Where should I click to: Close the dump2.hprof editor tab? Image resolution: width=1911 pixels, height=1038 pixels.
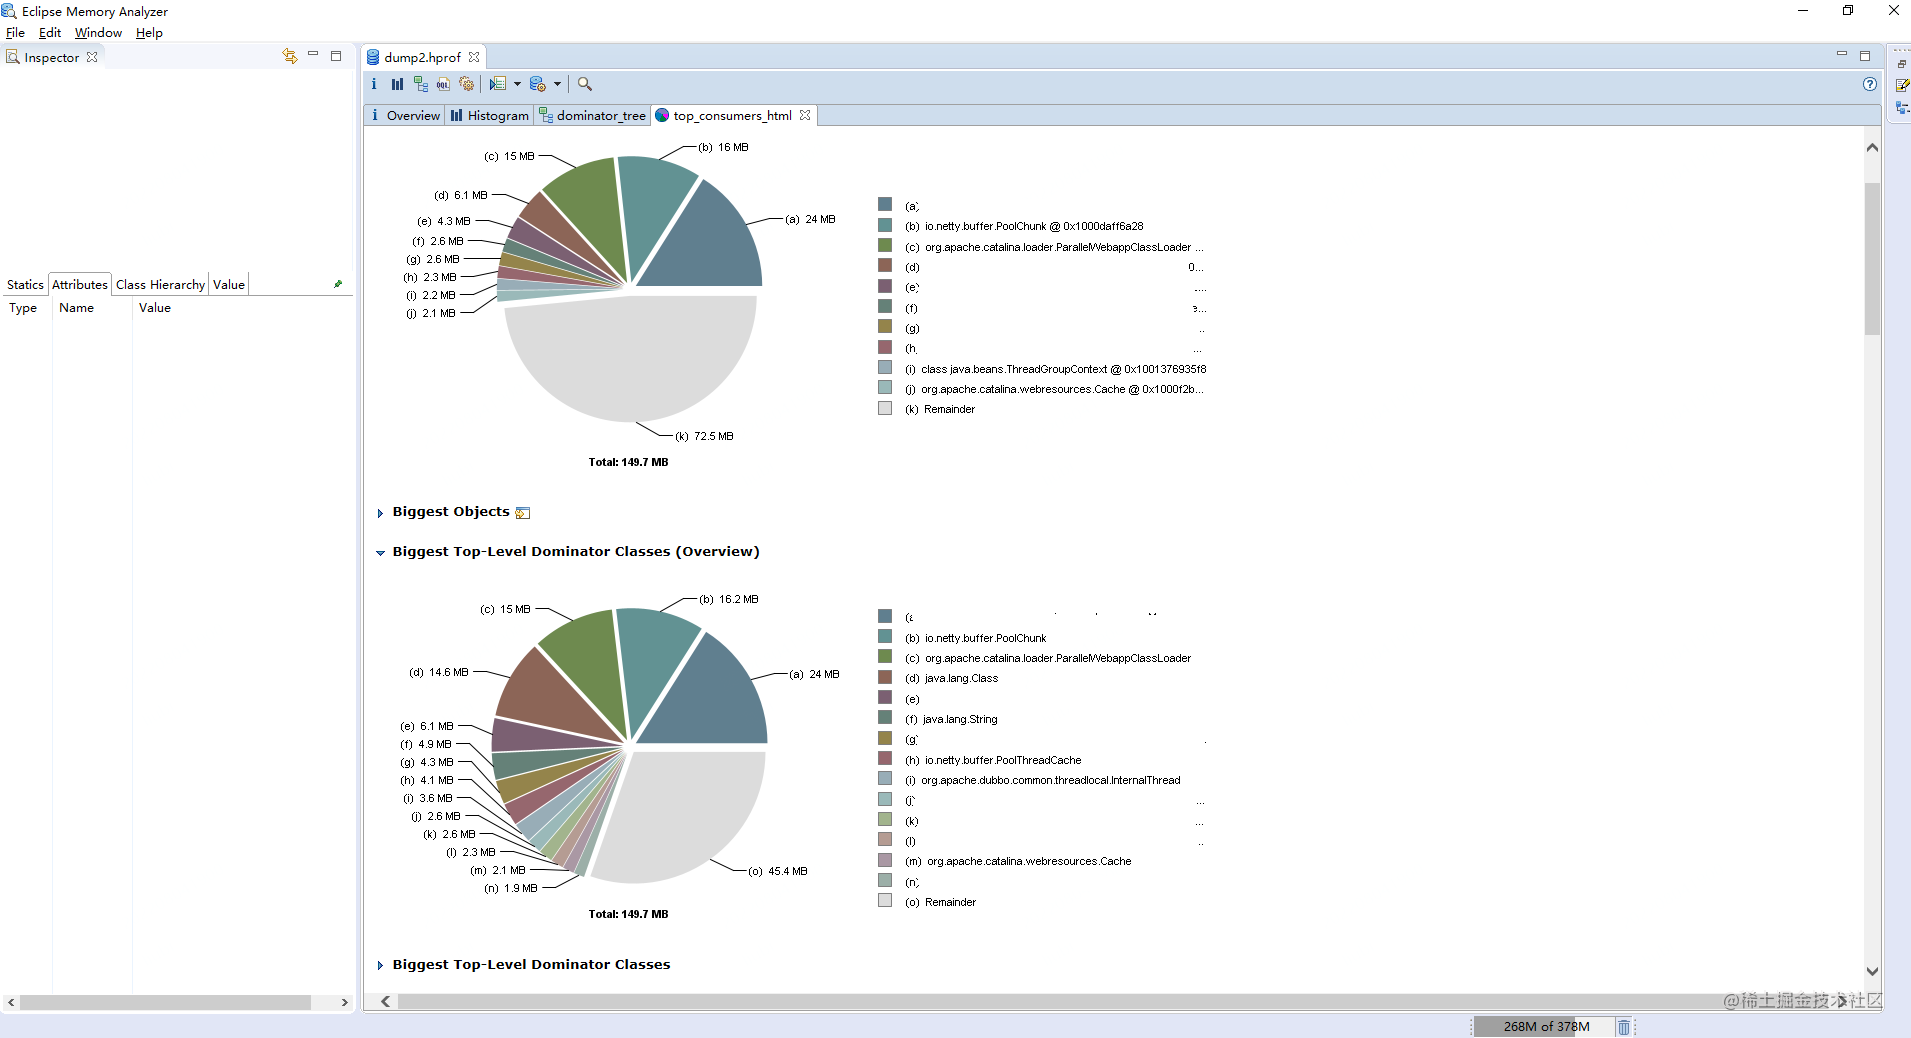point(474,57)
